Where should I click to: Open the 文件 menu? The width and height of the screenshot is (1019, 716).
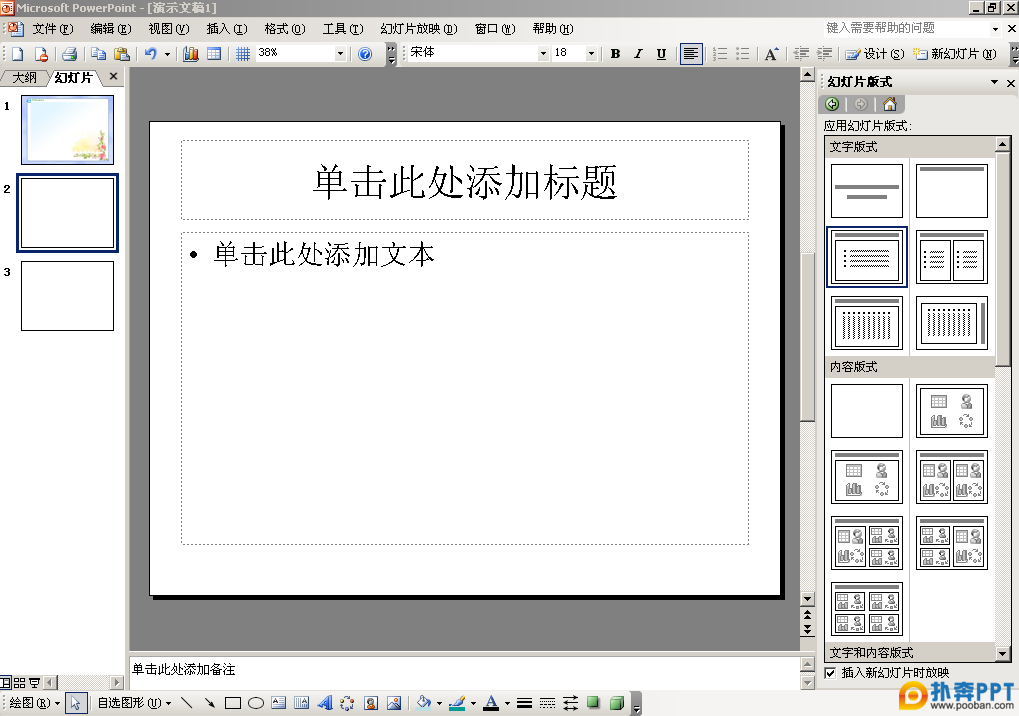tap(53, 29)
